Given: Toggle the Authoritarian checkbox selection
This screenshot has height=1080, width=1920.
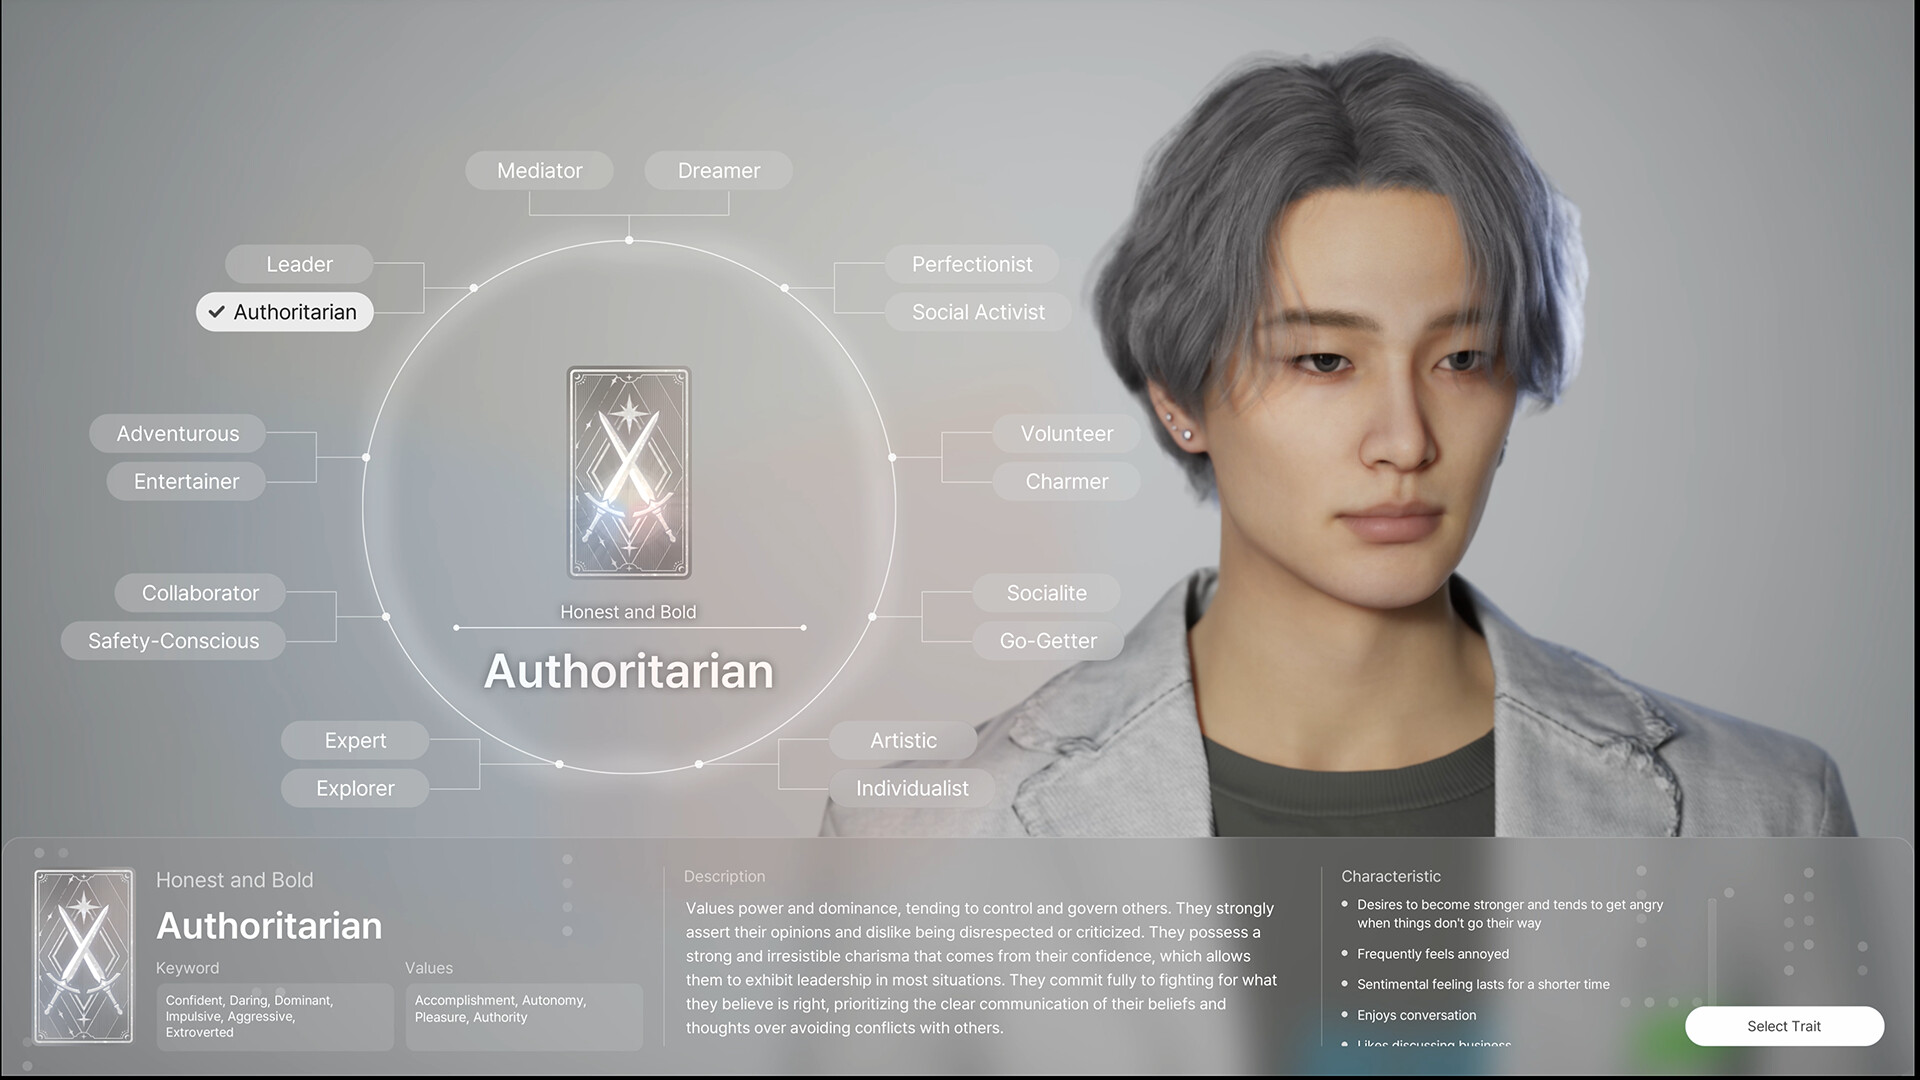Looking at the screenshot, I should click(x=282, y=311).
